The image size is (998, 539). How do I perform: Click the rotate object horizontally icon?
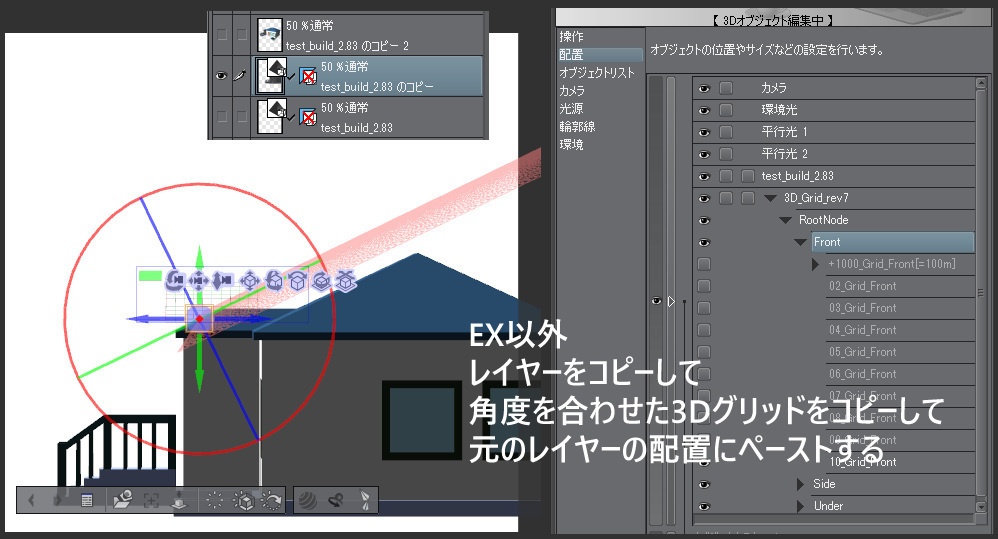297,280
